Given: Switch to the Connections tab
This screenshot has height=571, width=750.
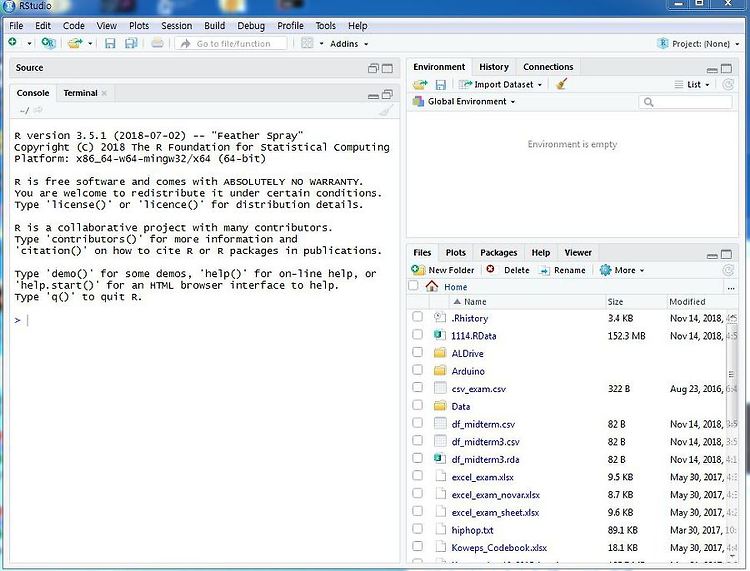Looking at the screenshot, I should click(548, 67).
